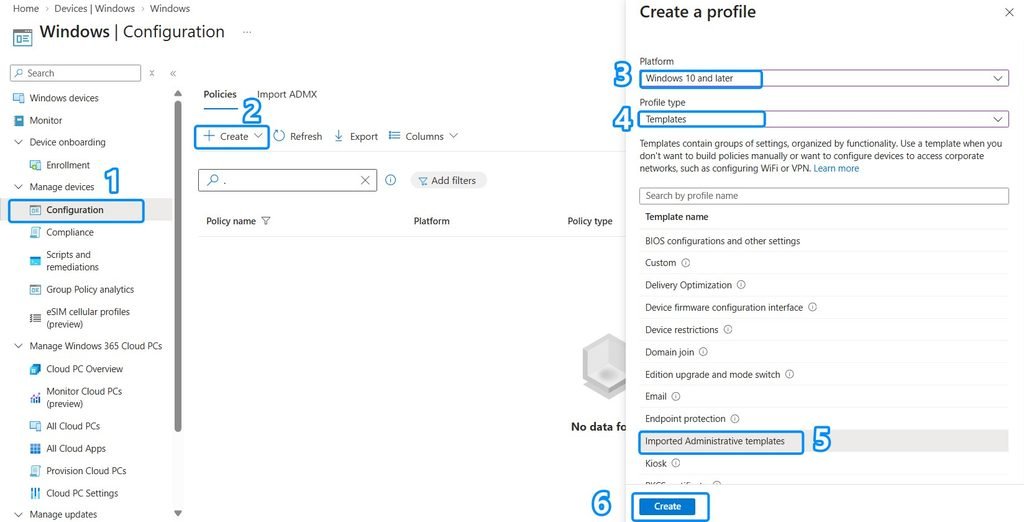Go to Home breadcrumb
This screenshot has height=522, width=1024.
(x=26, y=8)
